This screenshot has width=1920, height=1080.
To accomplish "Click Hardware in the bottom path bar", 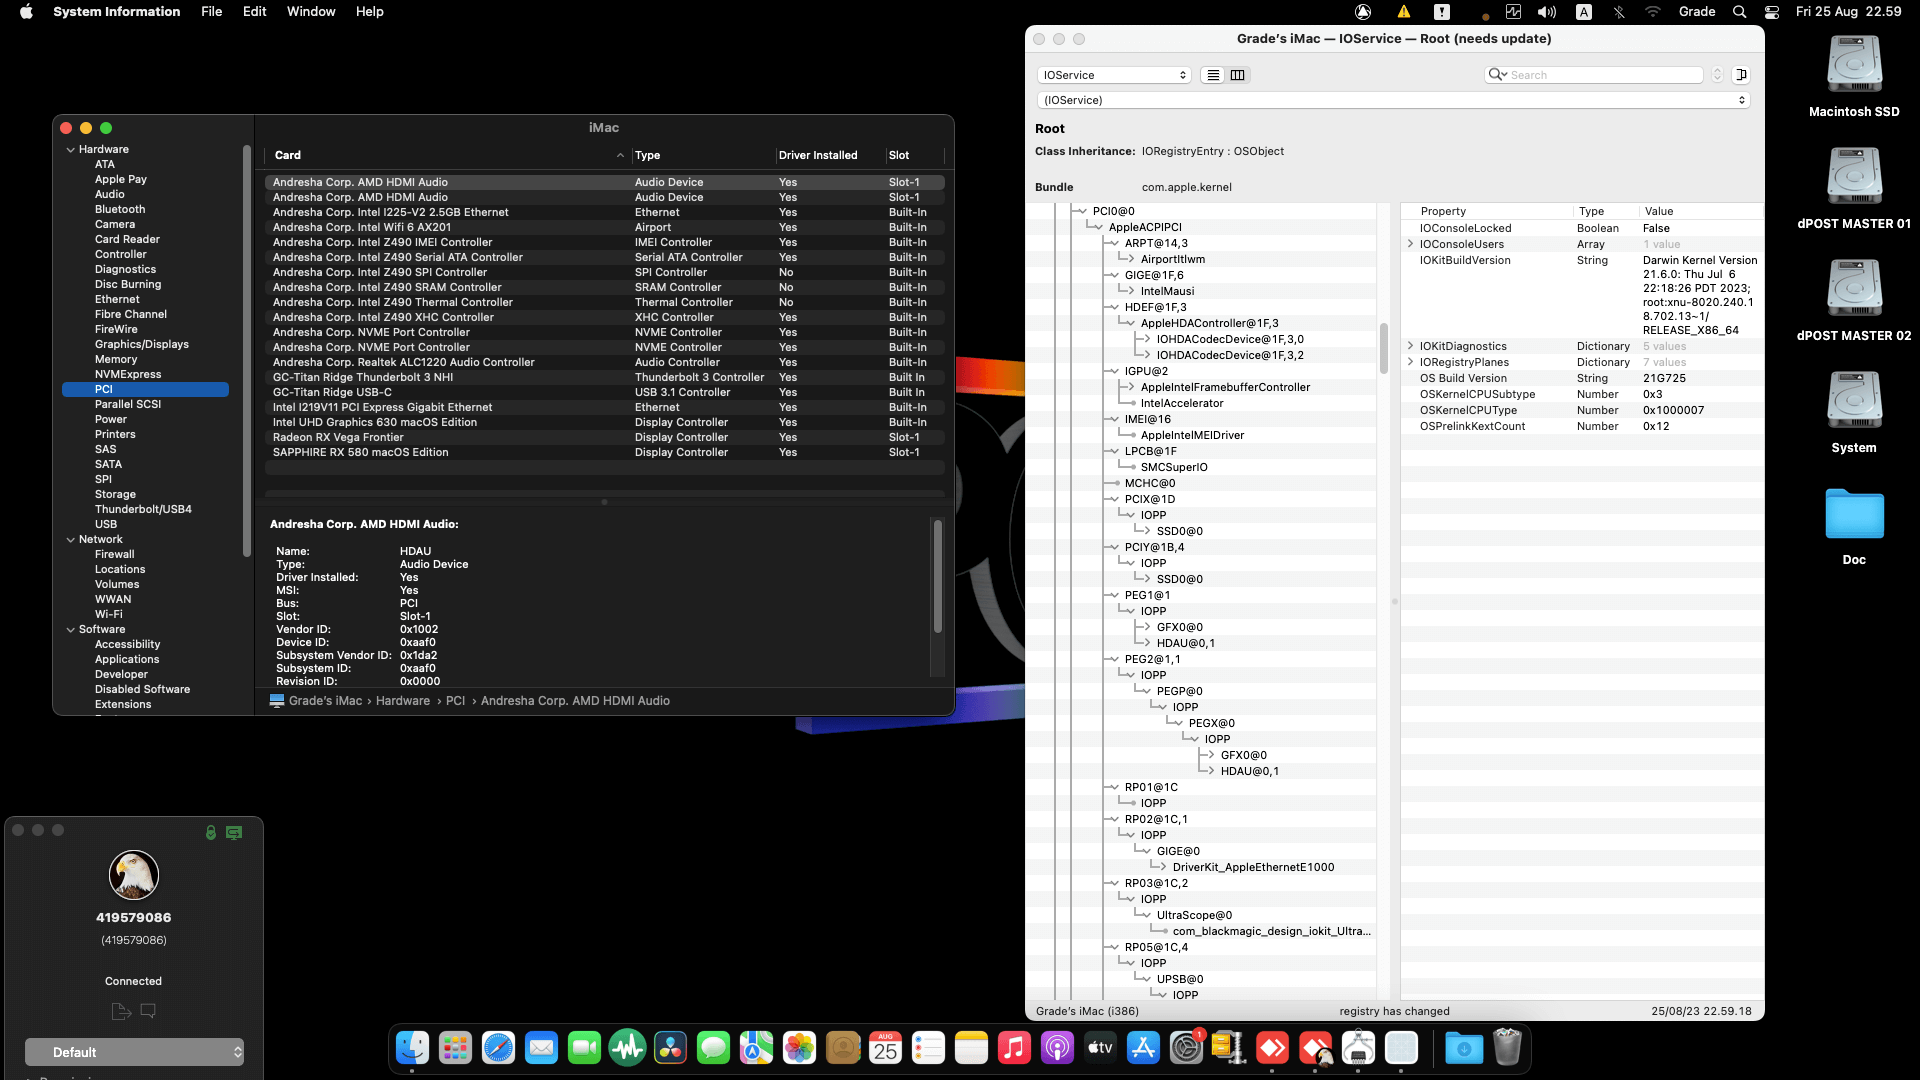I will point(403,701).
